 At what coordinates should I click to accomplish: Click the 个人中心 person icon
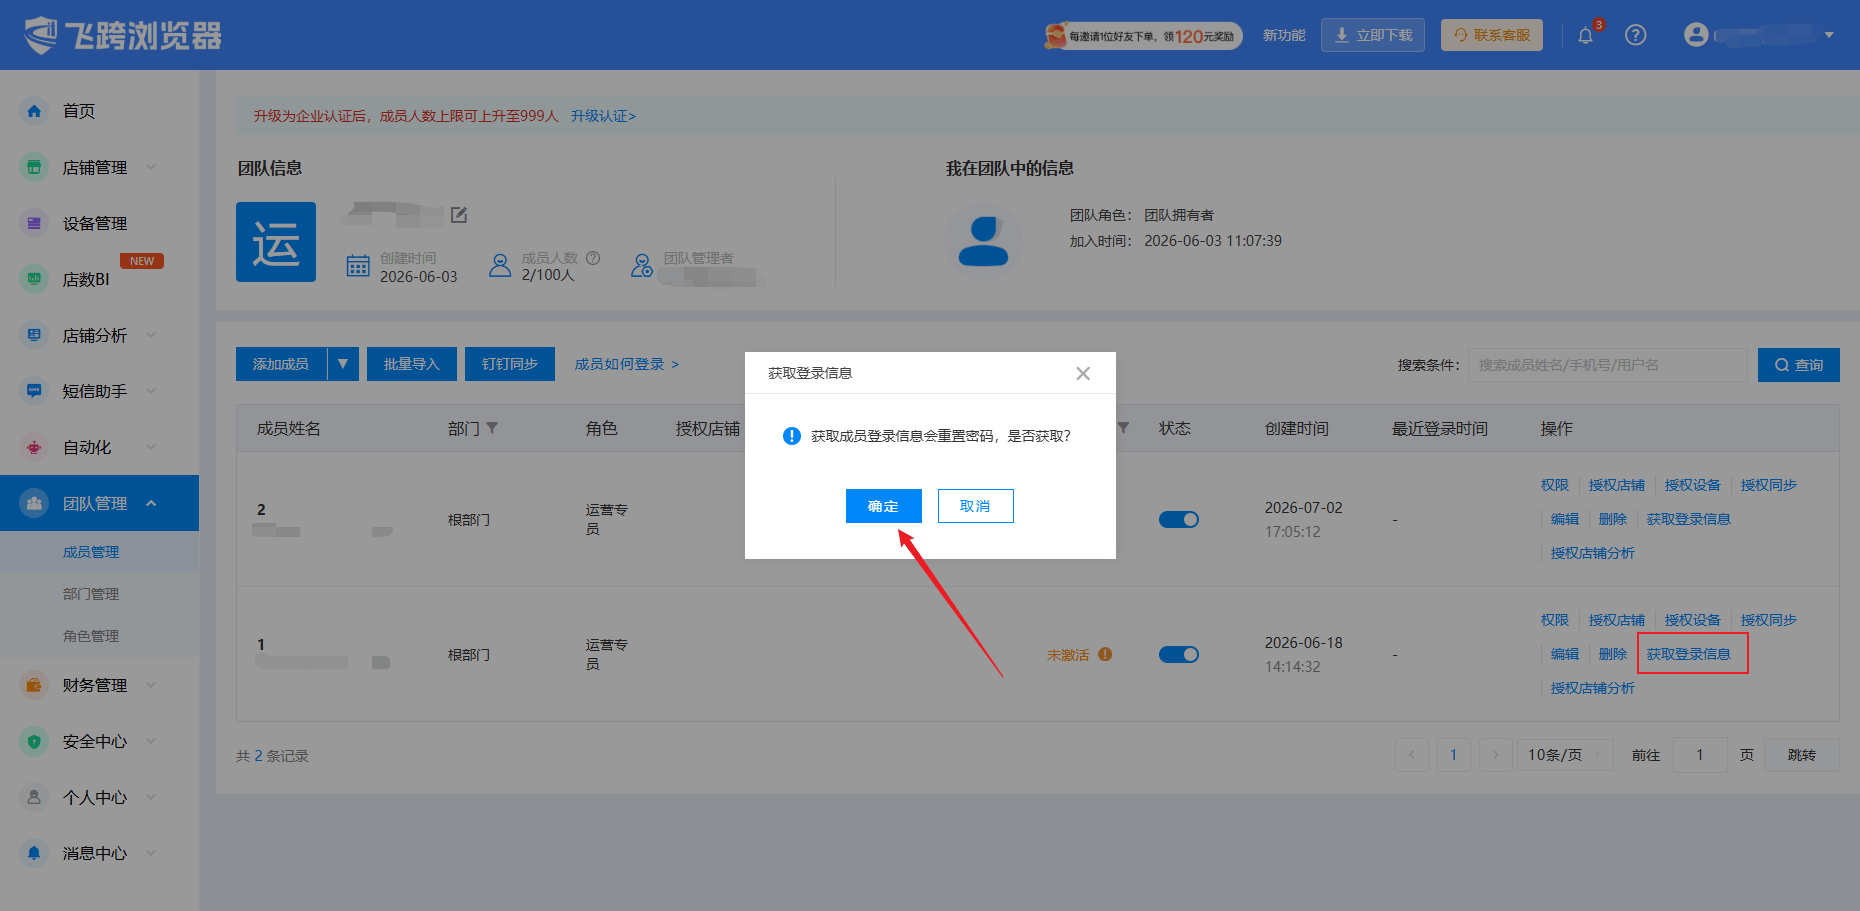[x=34, y=797]
